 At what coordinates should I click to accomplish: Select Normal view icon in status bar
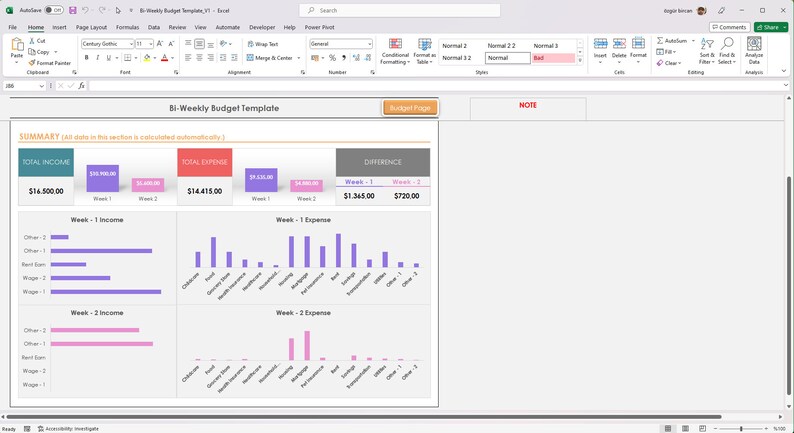[x=668, y=428]
